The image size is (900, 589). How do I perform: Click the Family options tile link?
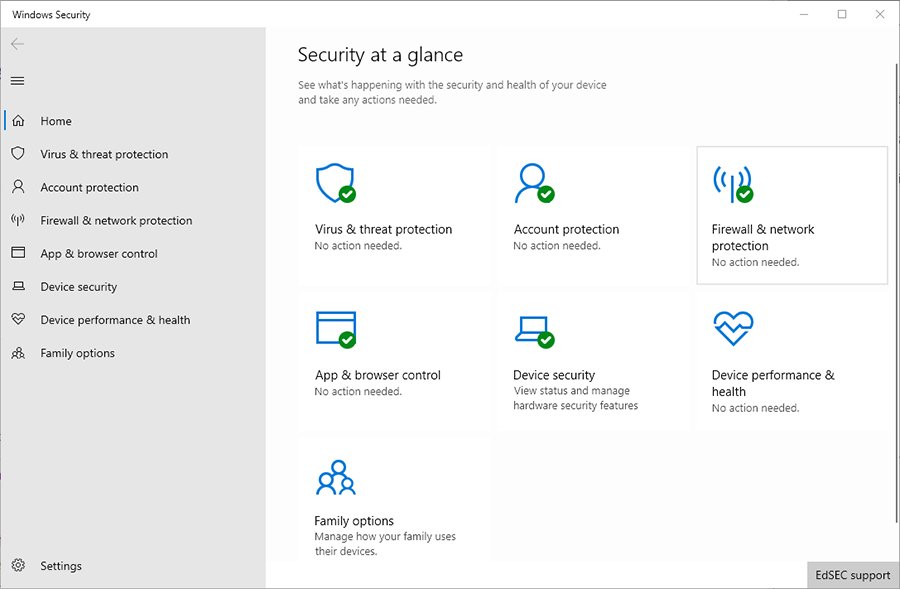pyautogui.click(x=355, y=520)
